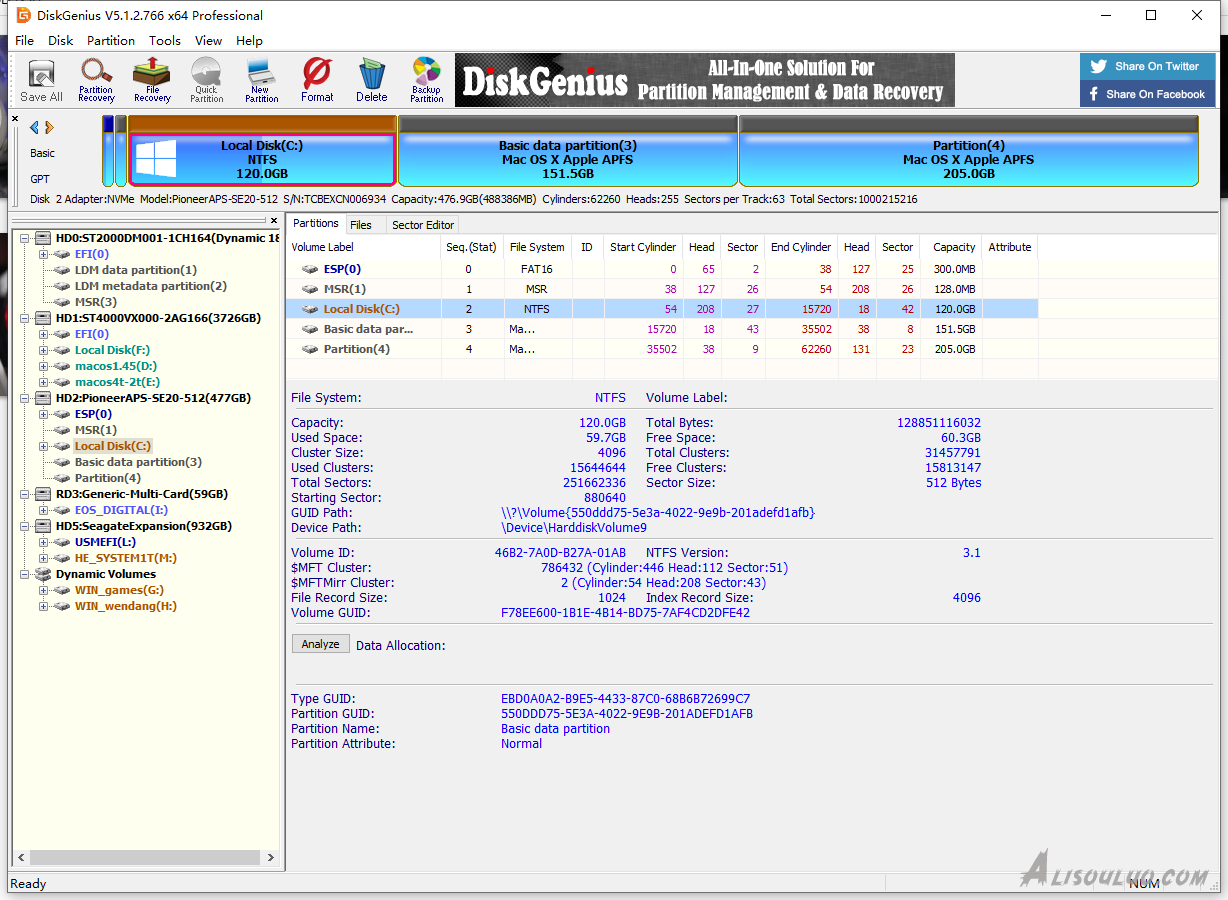Viewport: 1228px width, 900px height.
Task: Open the View menu
Action: click(x=208, y=41)
